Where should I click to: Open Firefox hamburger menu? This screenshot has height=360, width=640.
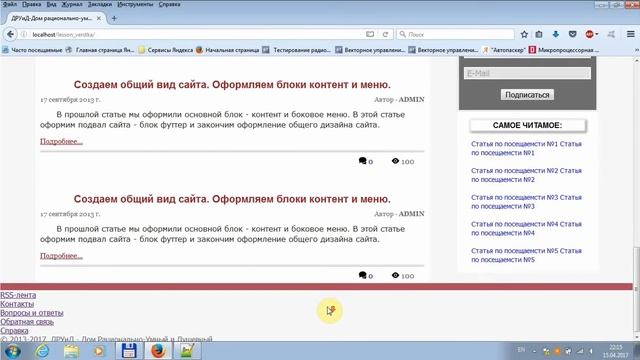coord(631,34)
